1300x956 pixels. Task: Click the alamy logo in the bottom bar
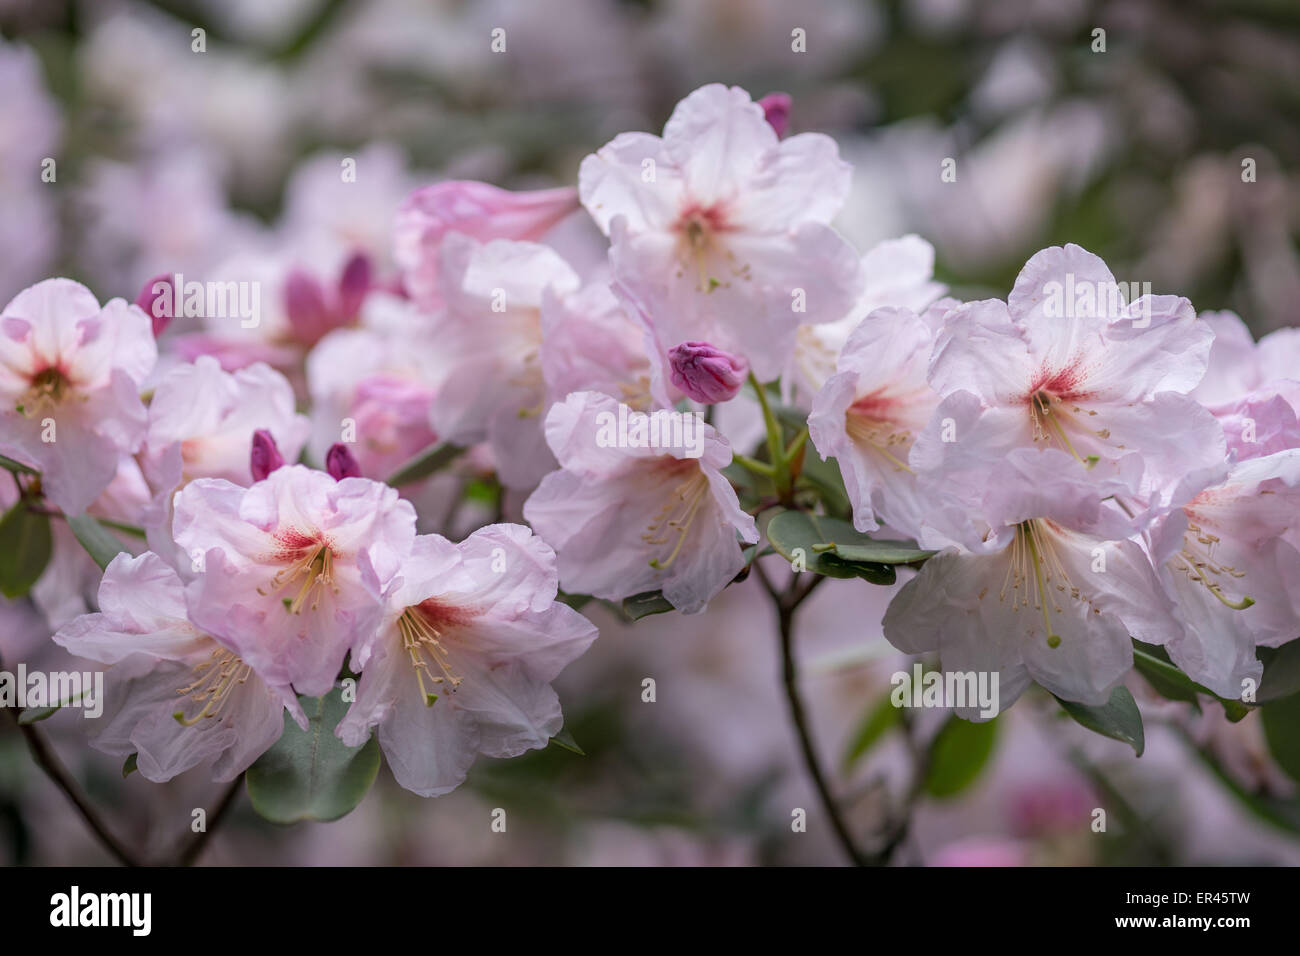click(100, 911)
